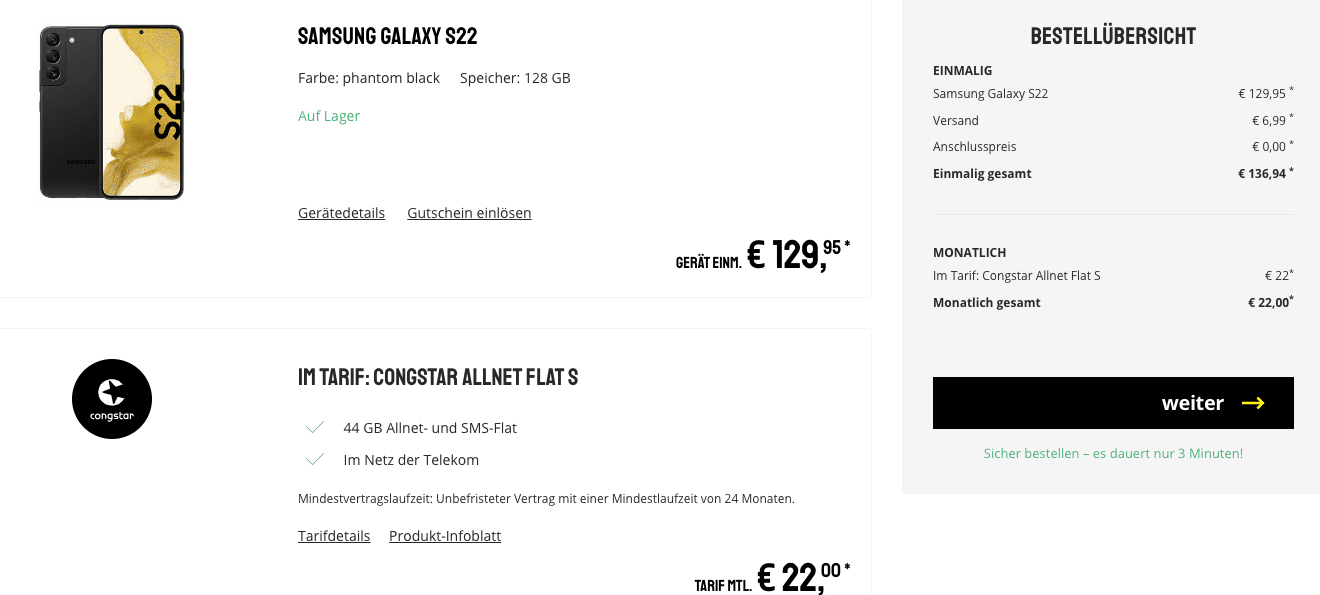The image size is (1320, 595).
Task: Click the Auf Lager availability text
Action: pyautogui.click(x=329, y=116)
